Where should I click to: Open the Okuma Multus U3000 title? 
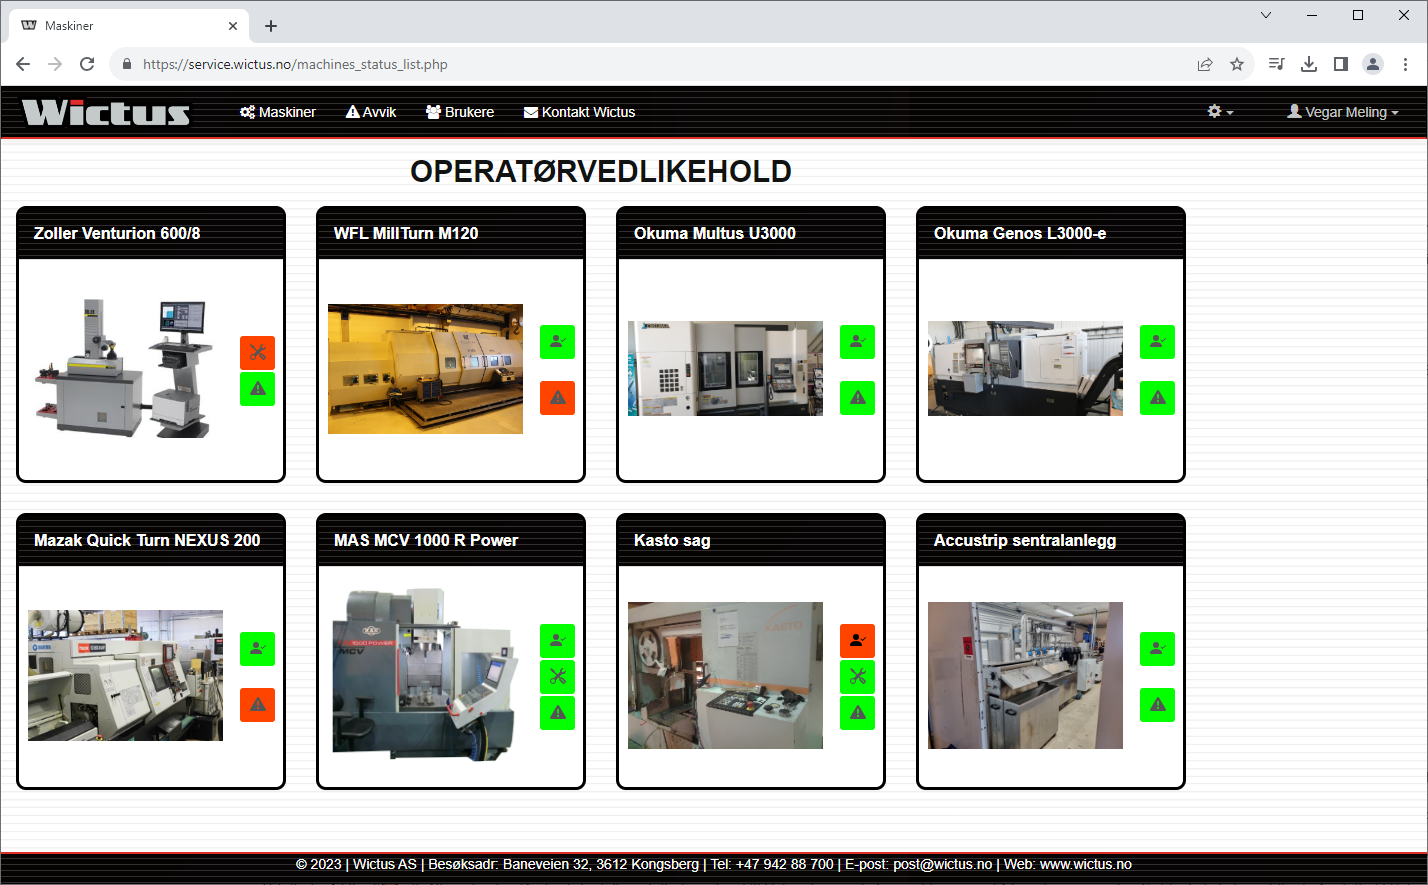point(715,233)
